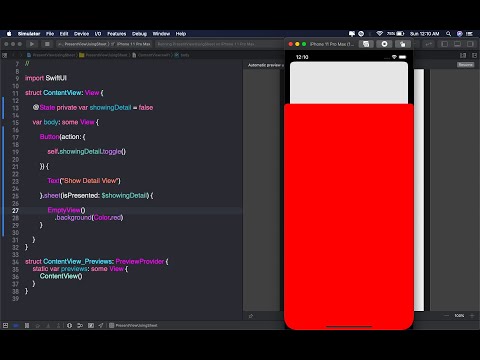Open the Window menu

[161, 34]
